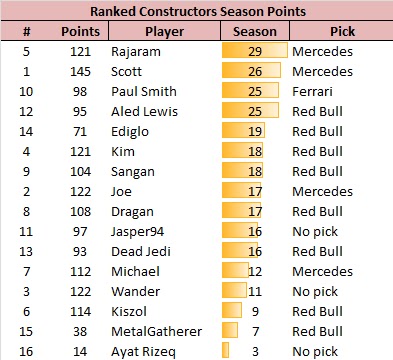Select the Season column header

(255, 31)
